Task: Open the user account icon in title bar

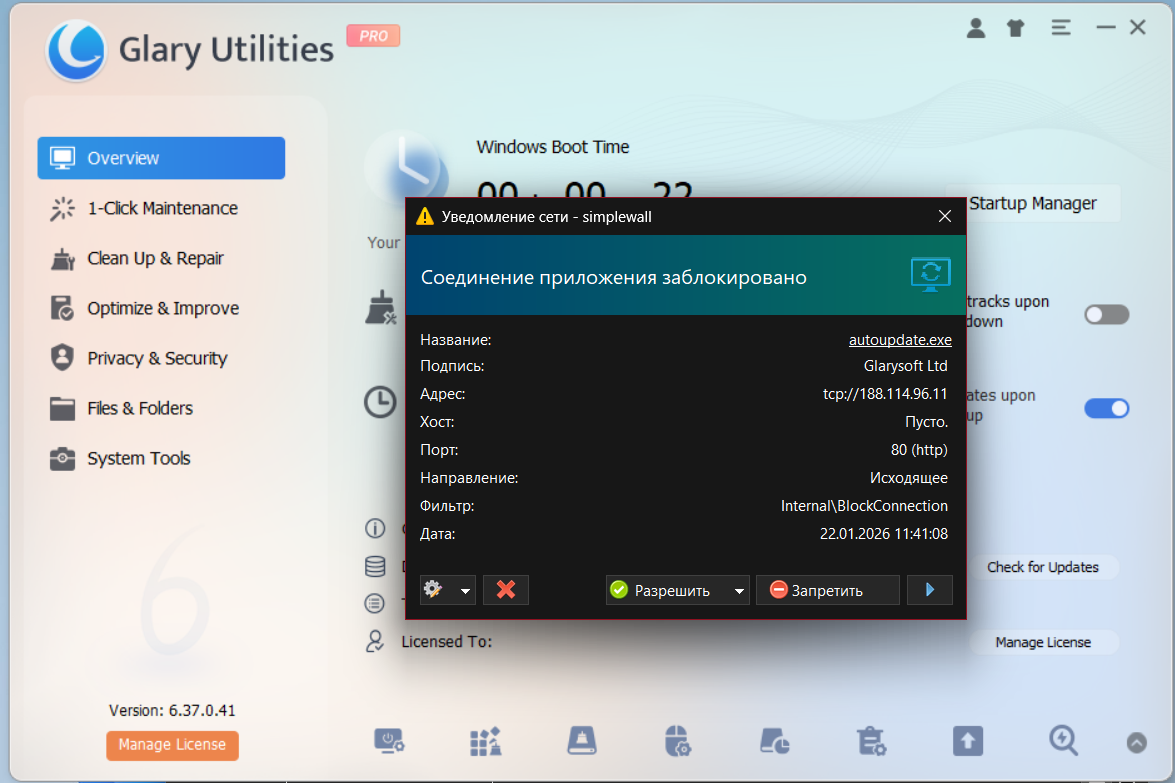Action: coord(976,28)
